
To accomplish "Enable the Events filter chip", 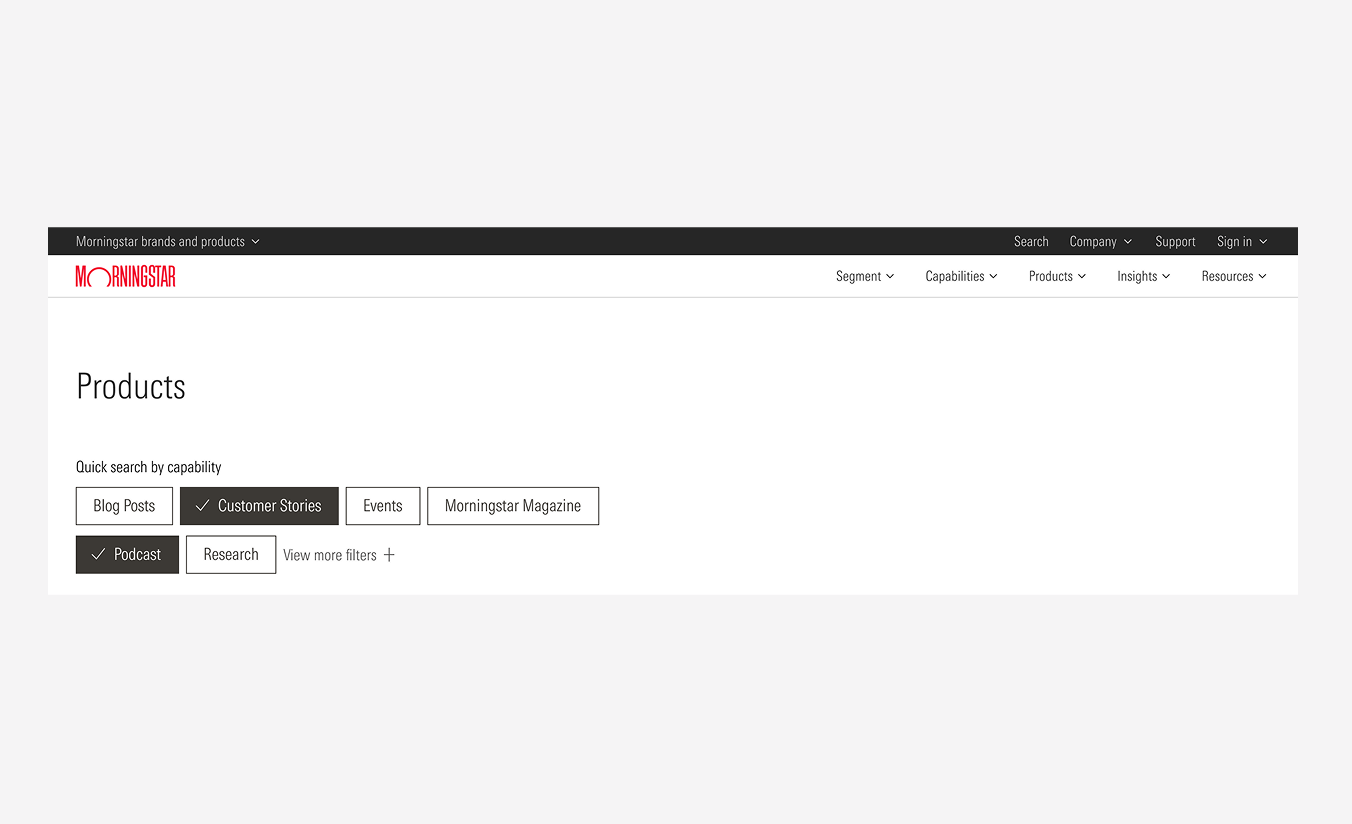I will point(382,506).
